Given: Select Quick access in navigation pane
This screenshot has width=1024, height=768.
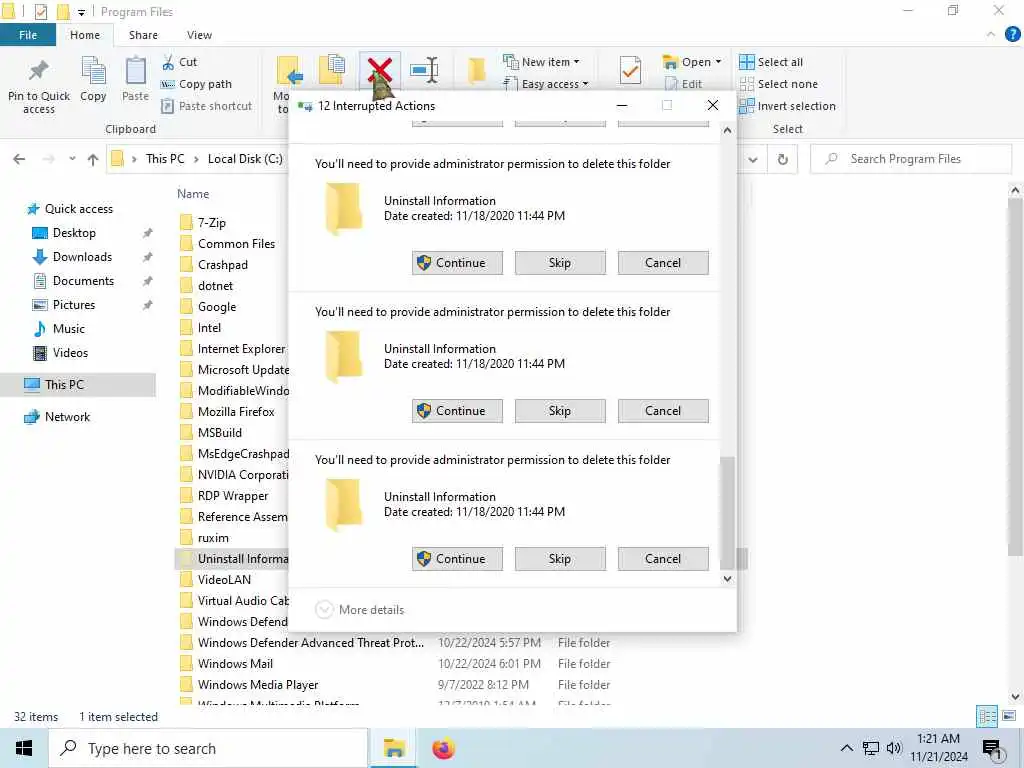Looking at the screenshot, I should [70, 209].
